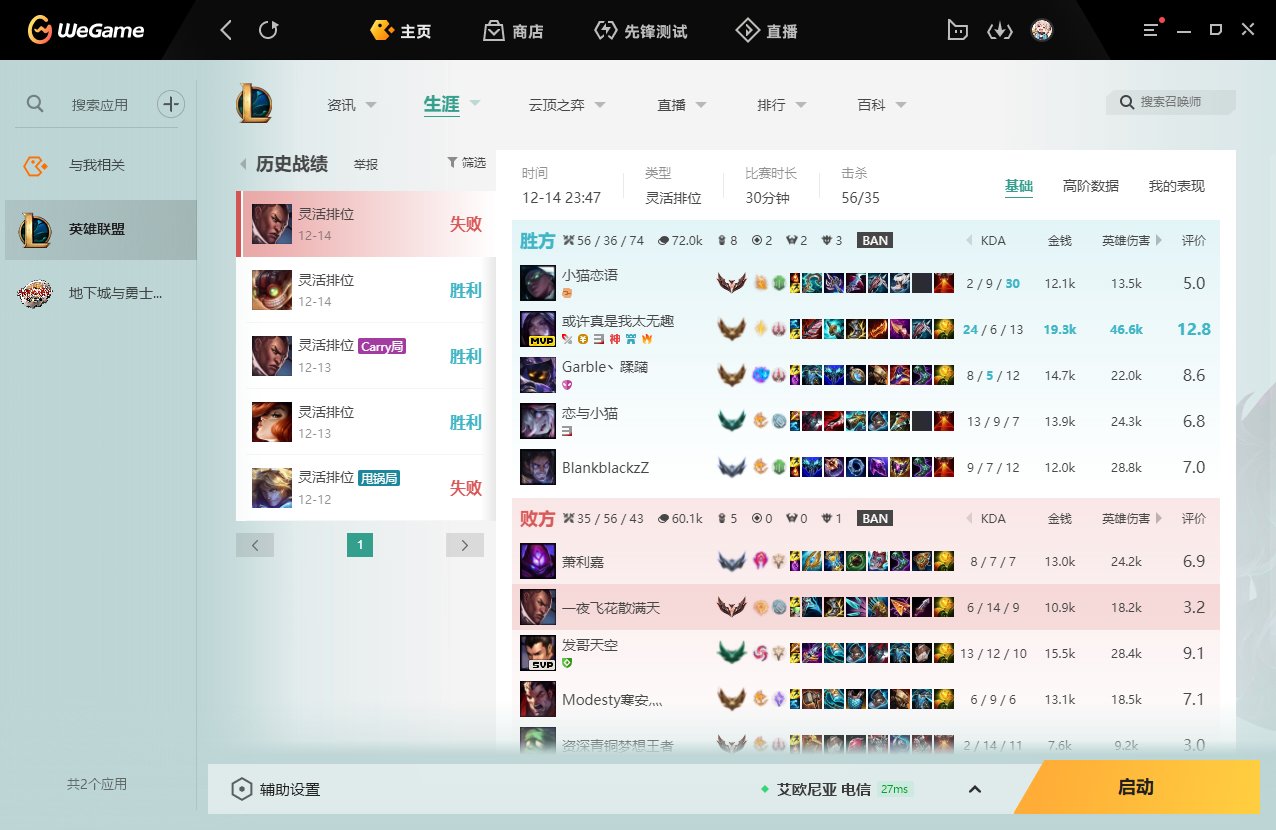Collapse 历史战绩 with left triangle

tap(243, 164)
